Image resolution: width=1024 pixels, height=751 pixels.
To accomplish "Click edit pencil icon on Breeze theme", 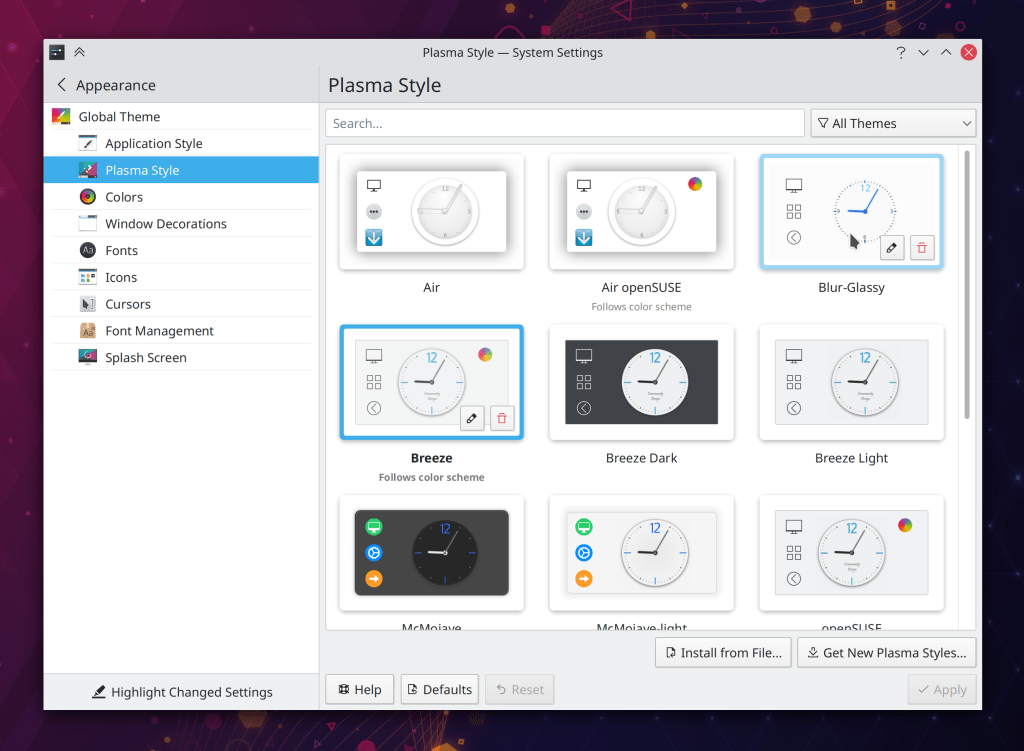I will pos(473,419).
